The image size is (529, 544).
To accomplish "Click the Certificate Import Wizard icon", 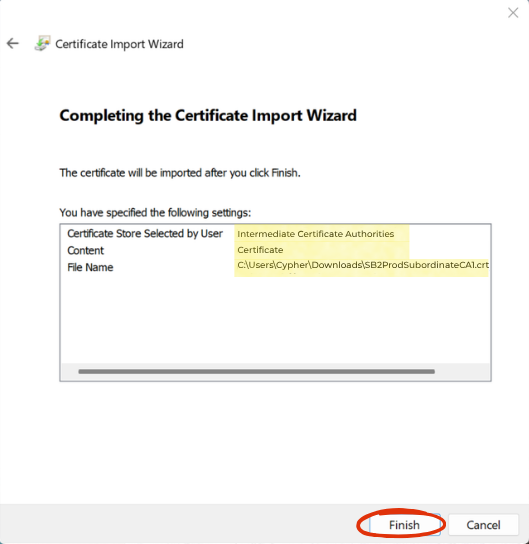I will coord(42,43).
